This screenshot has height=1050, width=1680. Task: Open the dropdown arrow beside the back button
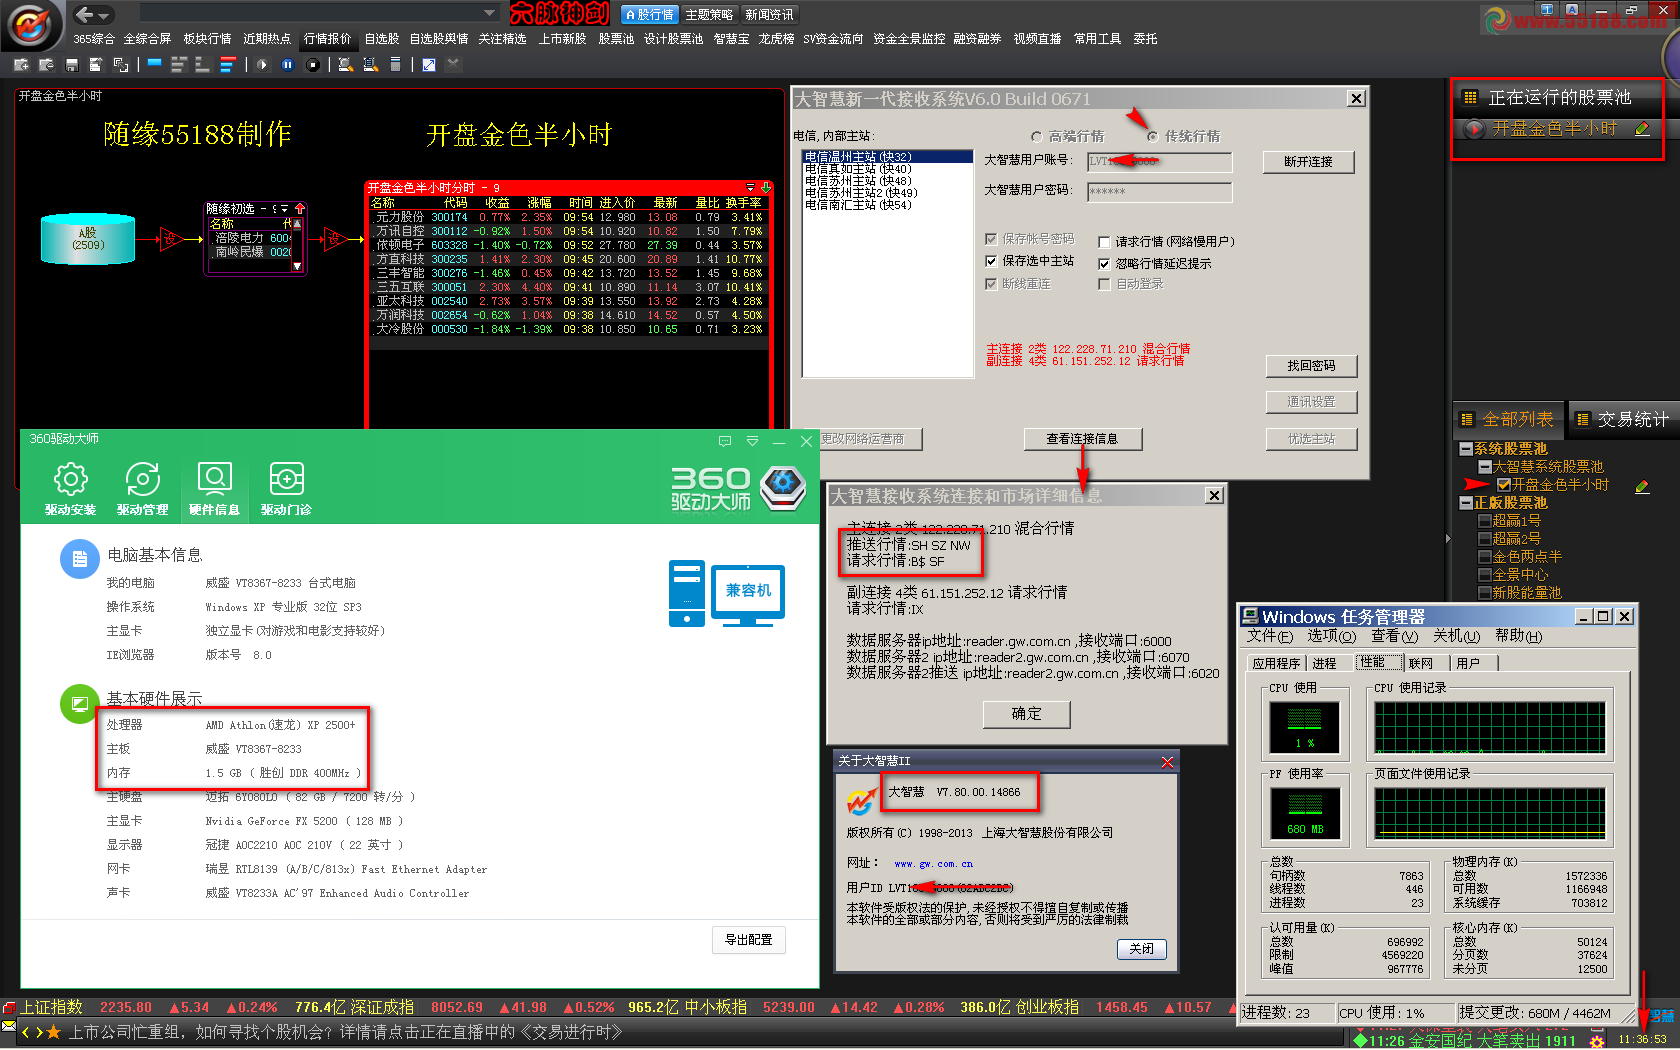tap(104, 15)
